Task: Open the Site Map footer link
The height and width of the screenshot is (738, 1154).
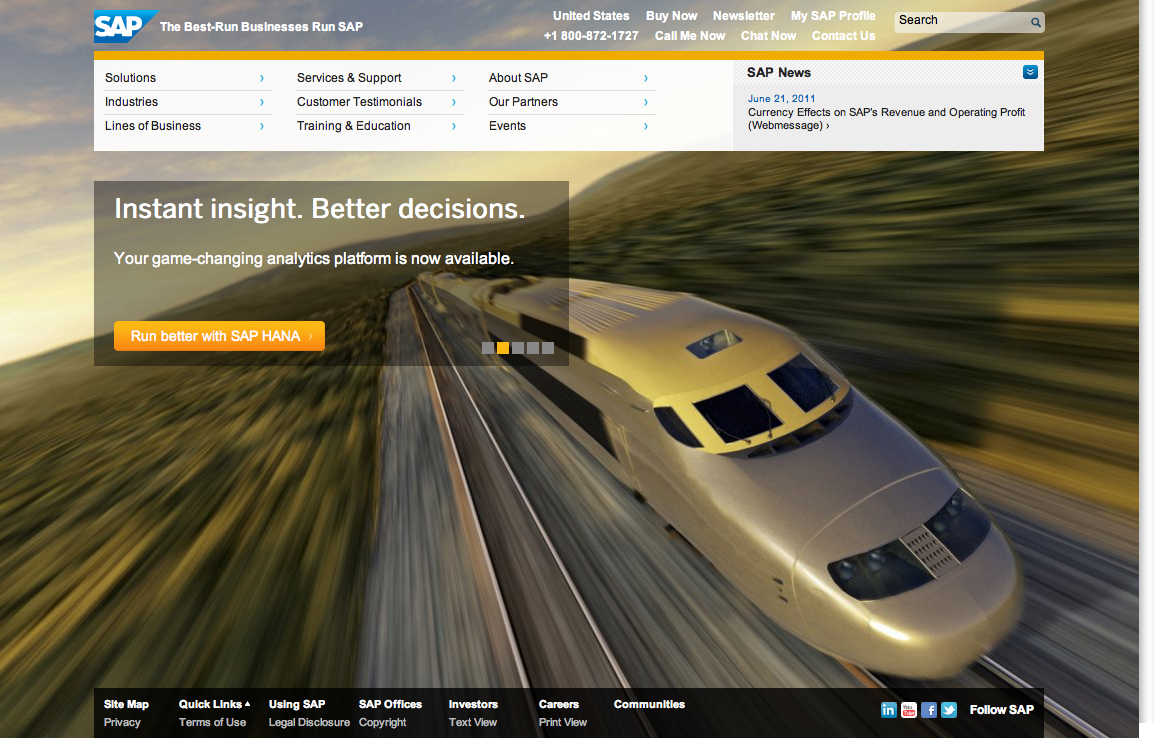Action: coord(126,704)
